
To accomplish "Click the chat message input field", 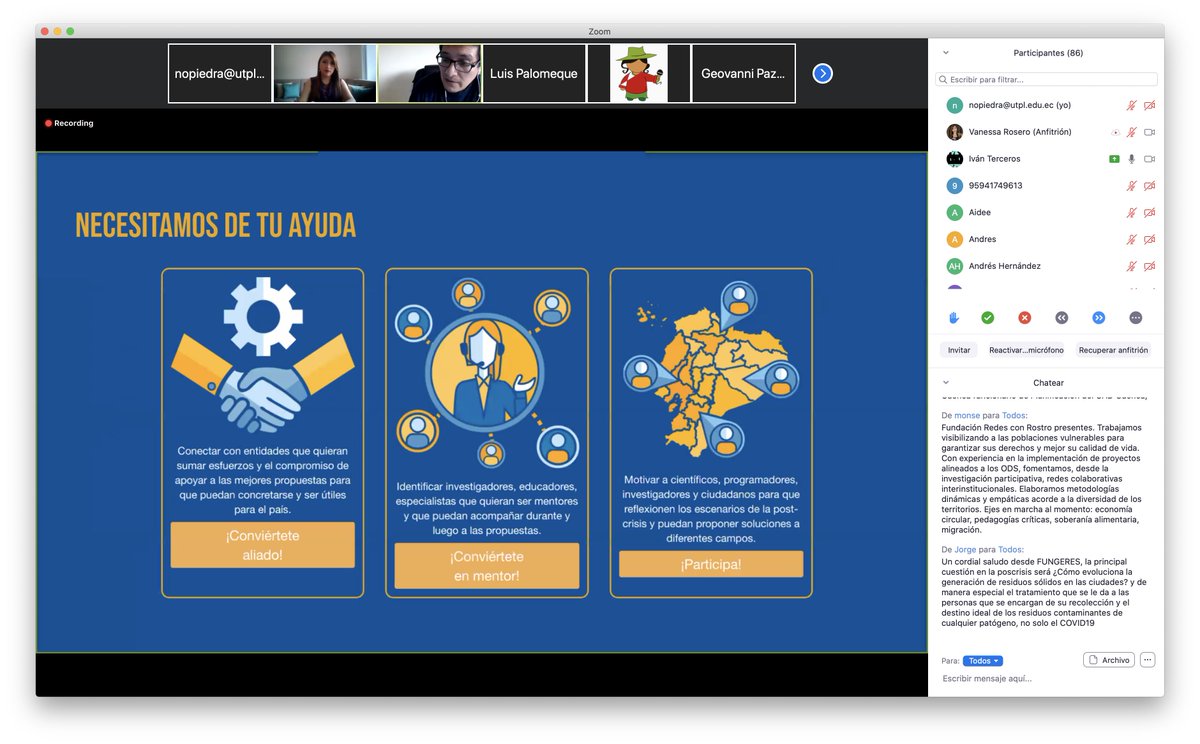I will pyautogui.click(x=1047, y=679).
